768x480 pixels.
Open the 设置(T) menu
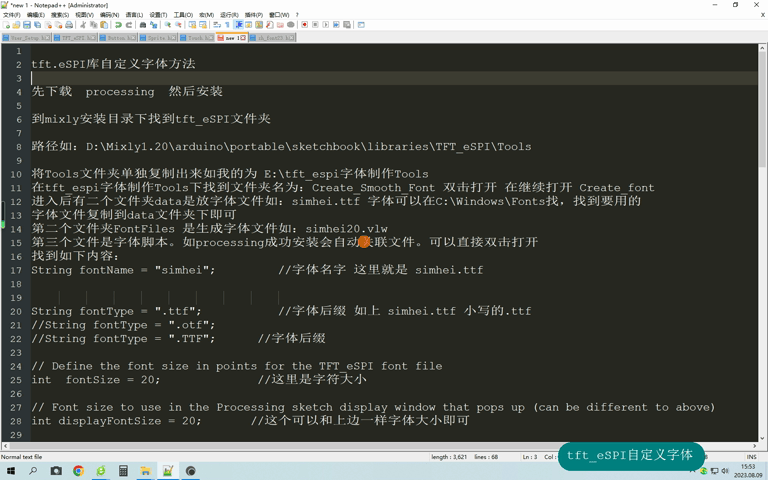pos(158,15)
